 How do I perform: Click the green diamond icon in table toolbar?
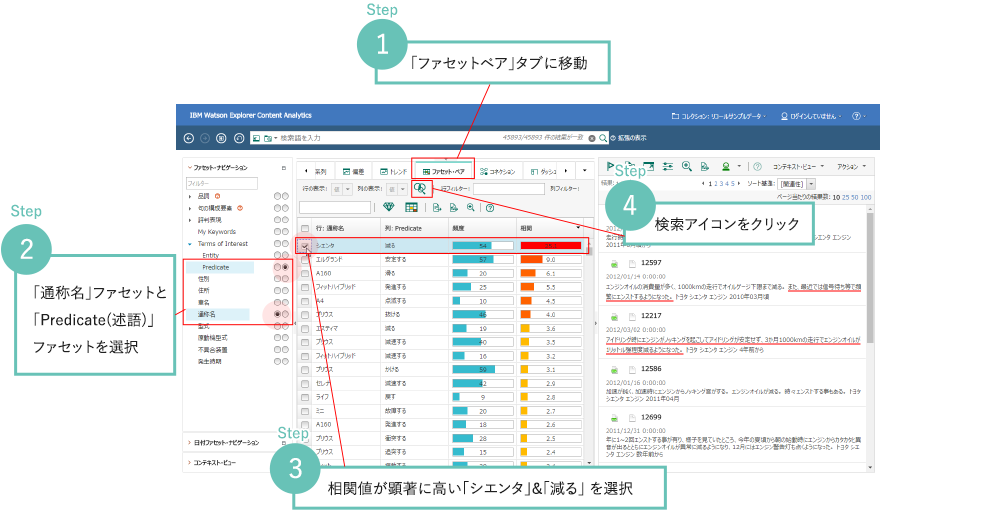(x=388, y=207)
